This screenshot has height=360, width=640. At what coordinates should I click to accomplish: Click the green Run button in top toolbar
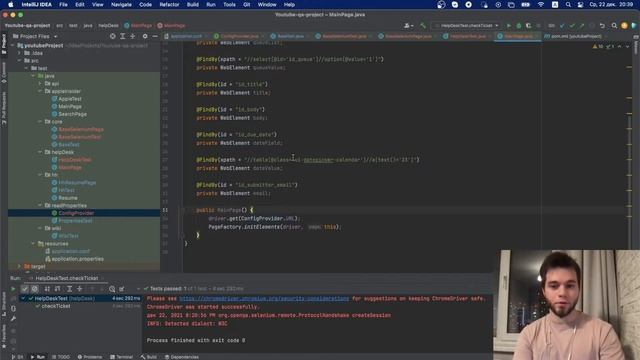tap(509, 26)
